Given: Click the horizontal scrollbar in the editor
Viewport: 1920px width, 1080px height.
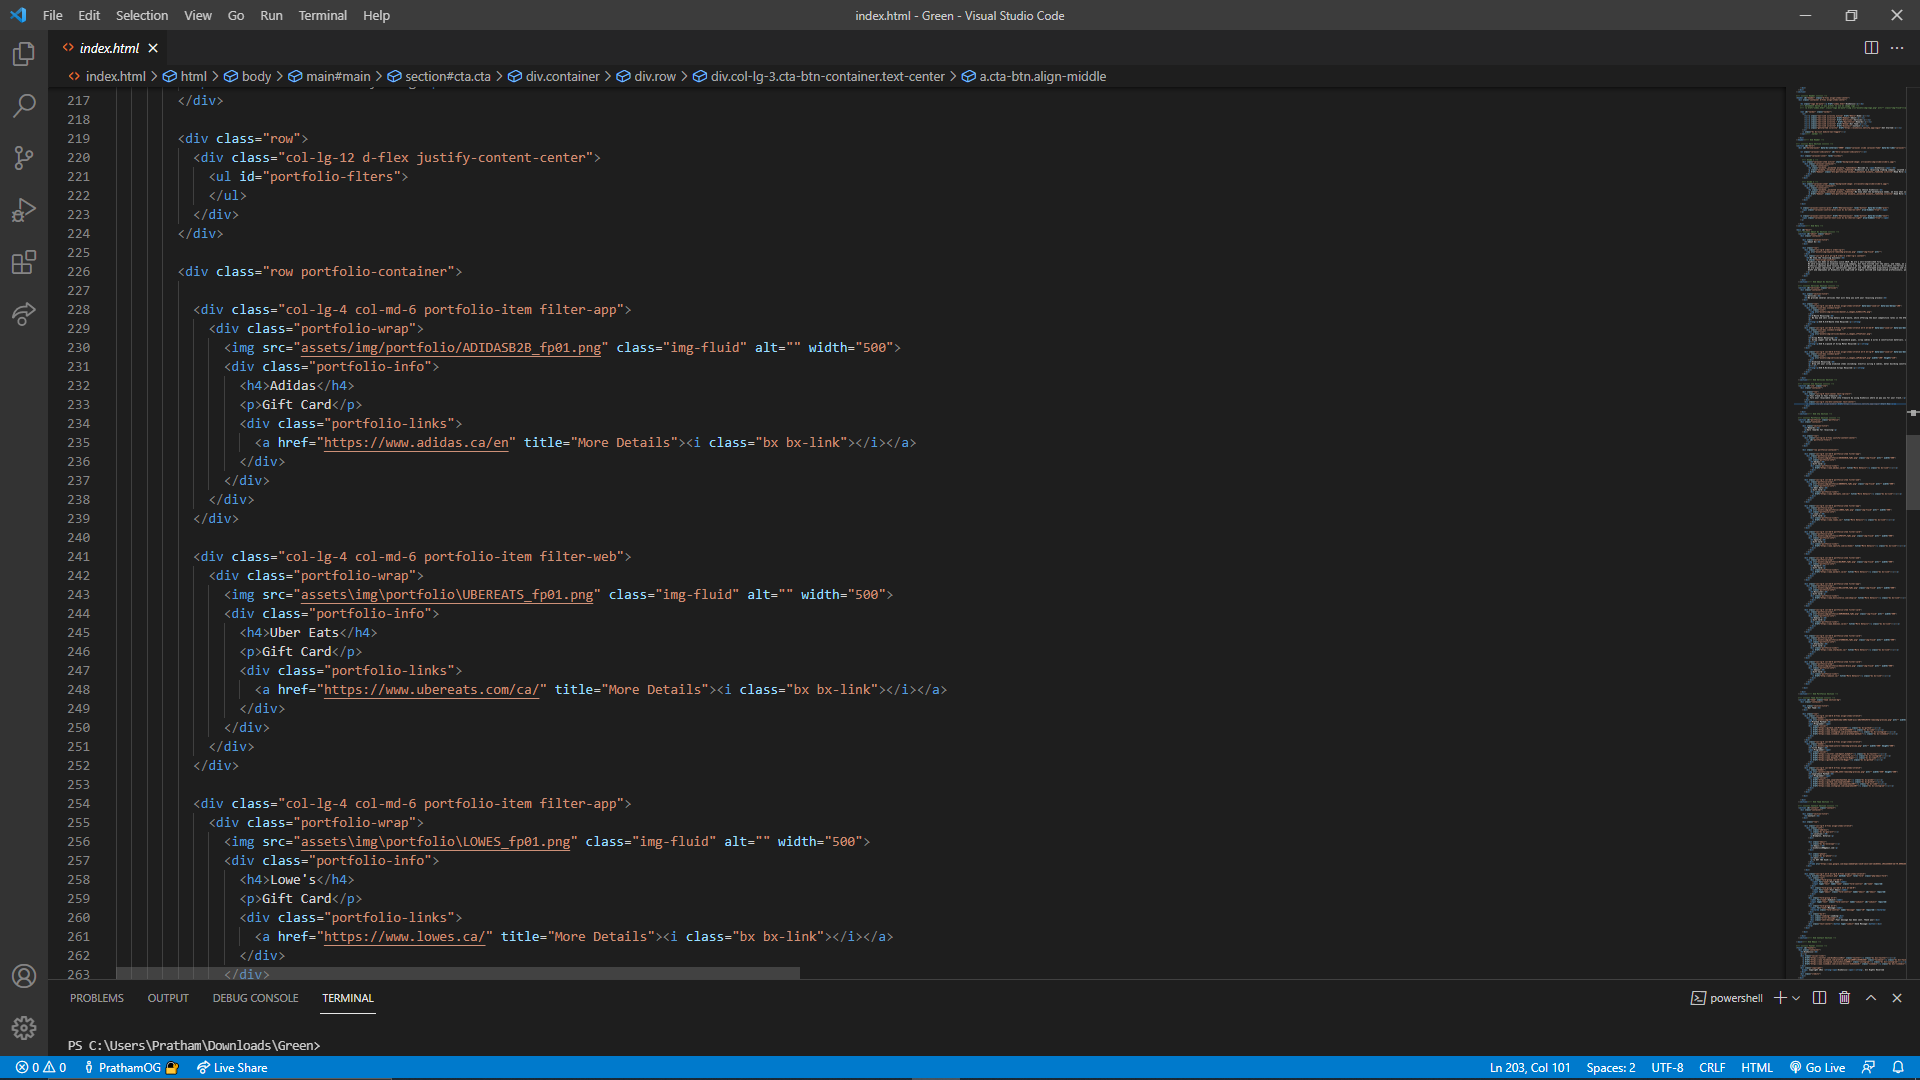Looking at the screenshot, I should pos(458,973).
